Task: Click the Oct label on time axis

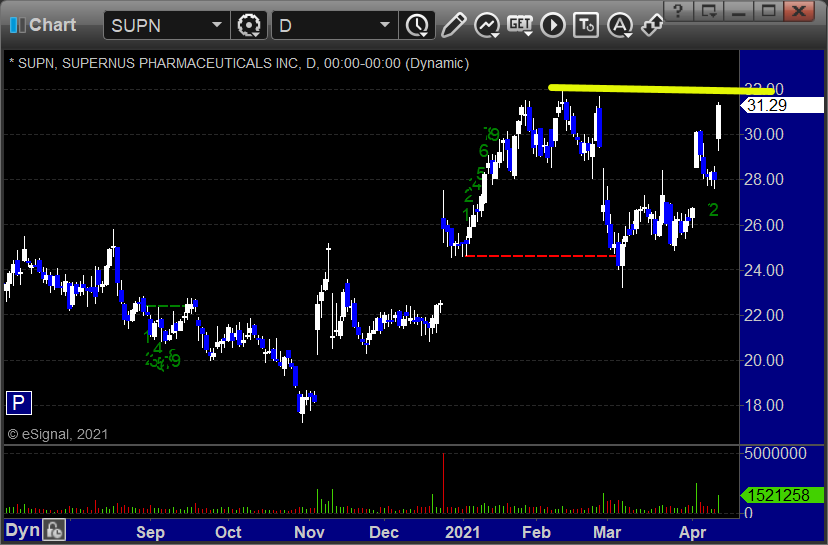Action: [228, 532]
